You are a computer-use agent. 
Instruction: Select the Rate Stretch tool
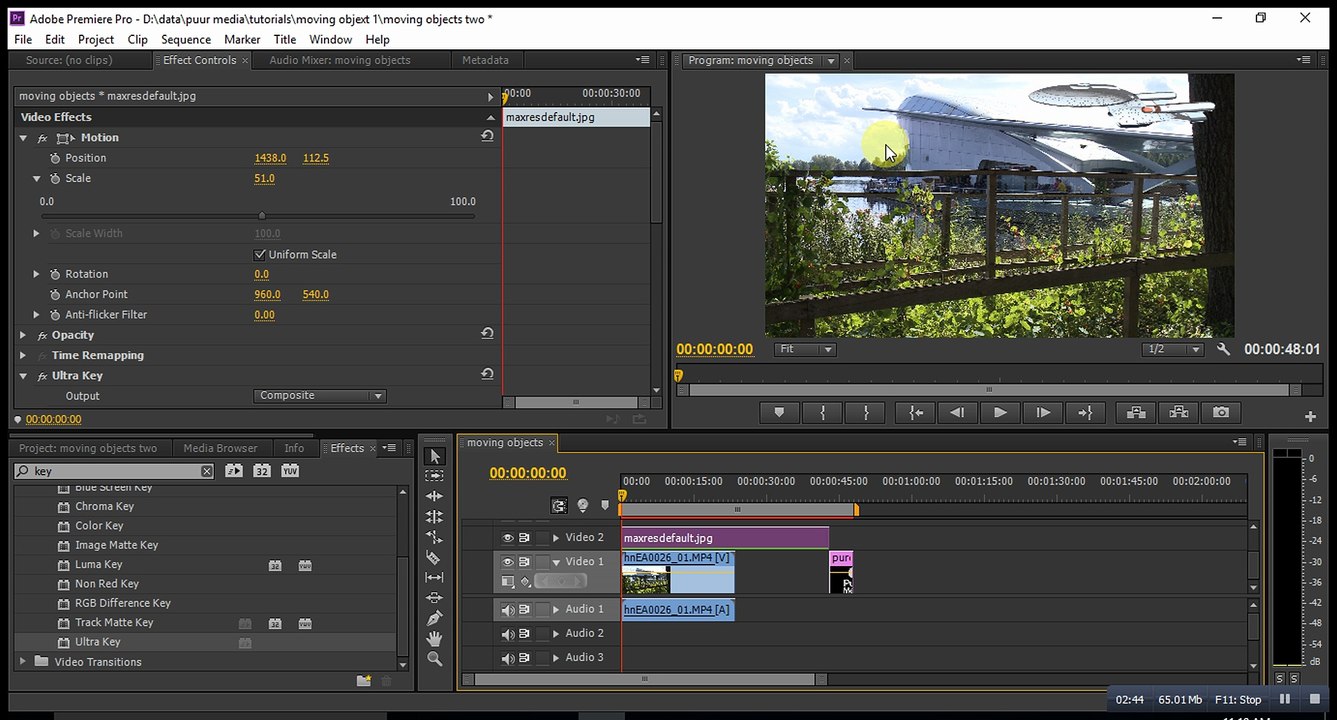pos(434,537)
